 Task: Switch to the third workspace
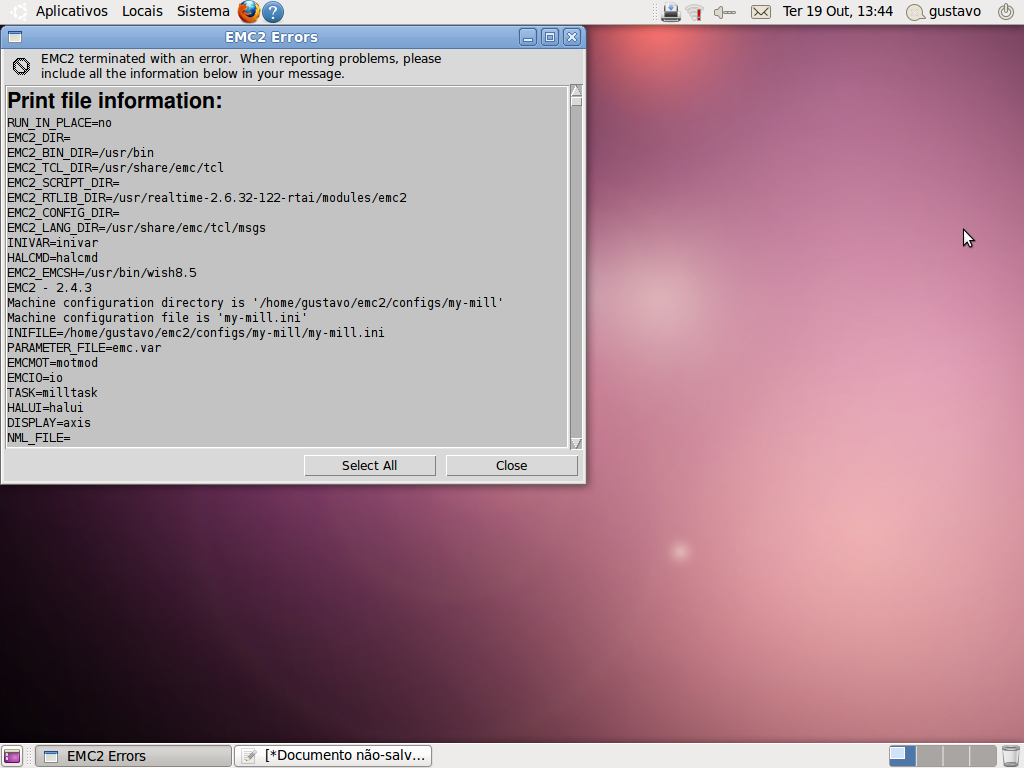[955, 756]
